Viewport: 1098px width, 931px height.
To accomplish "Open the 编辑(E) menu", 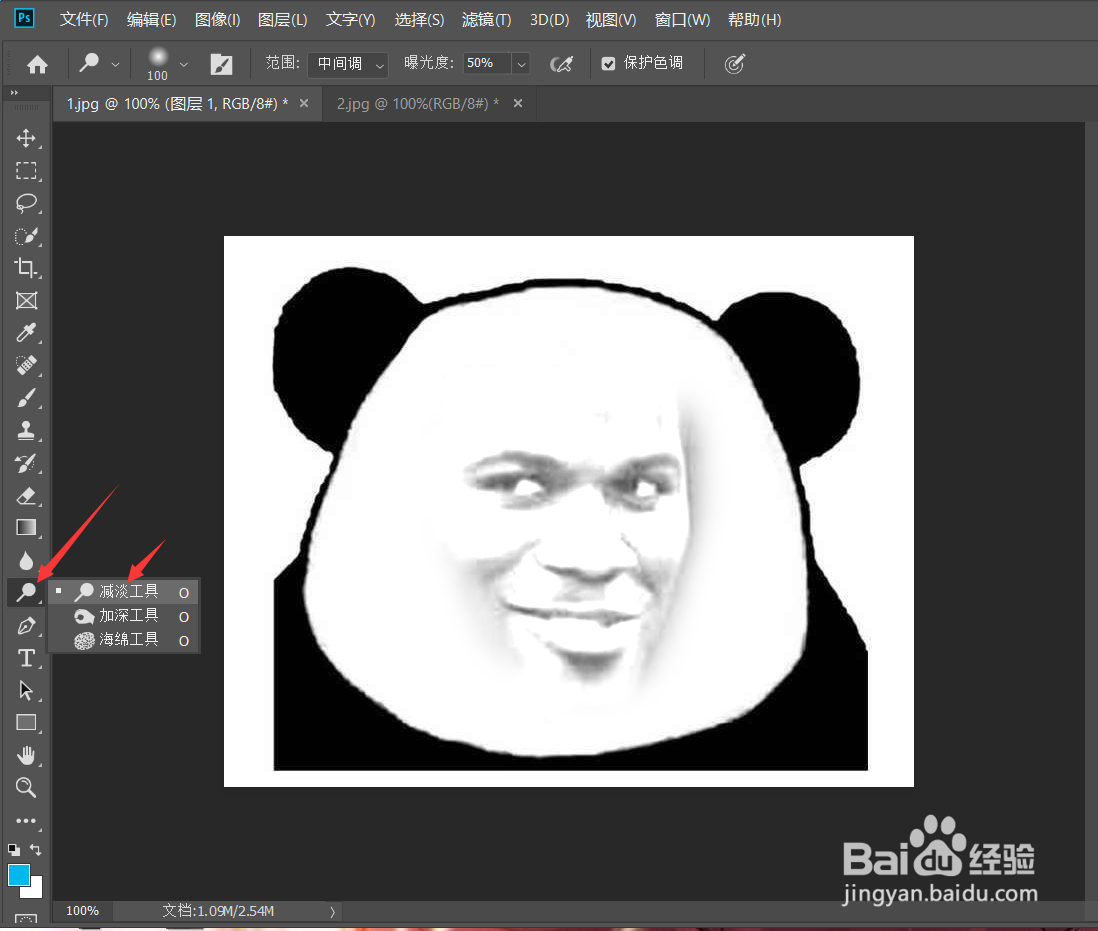I will click(151, 20).
